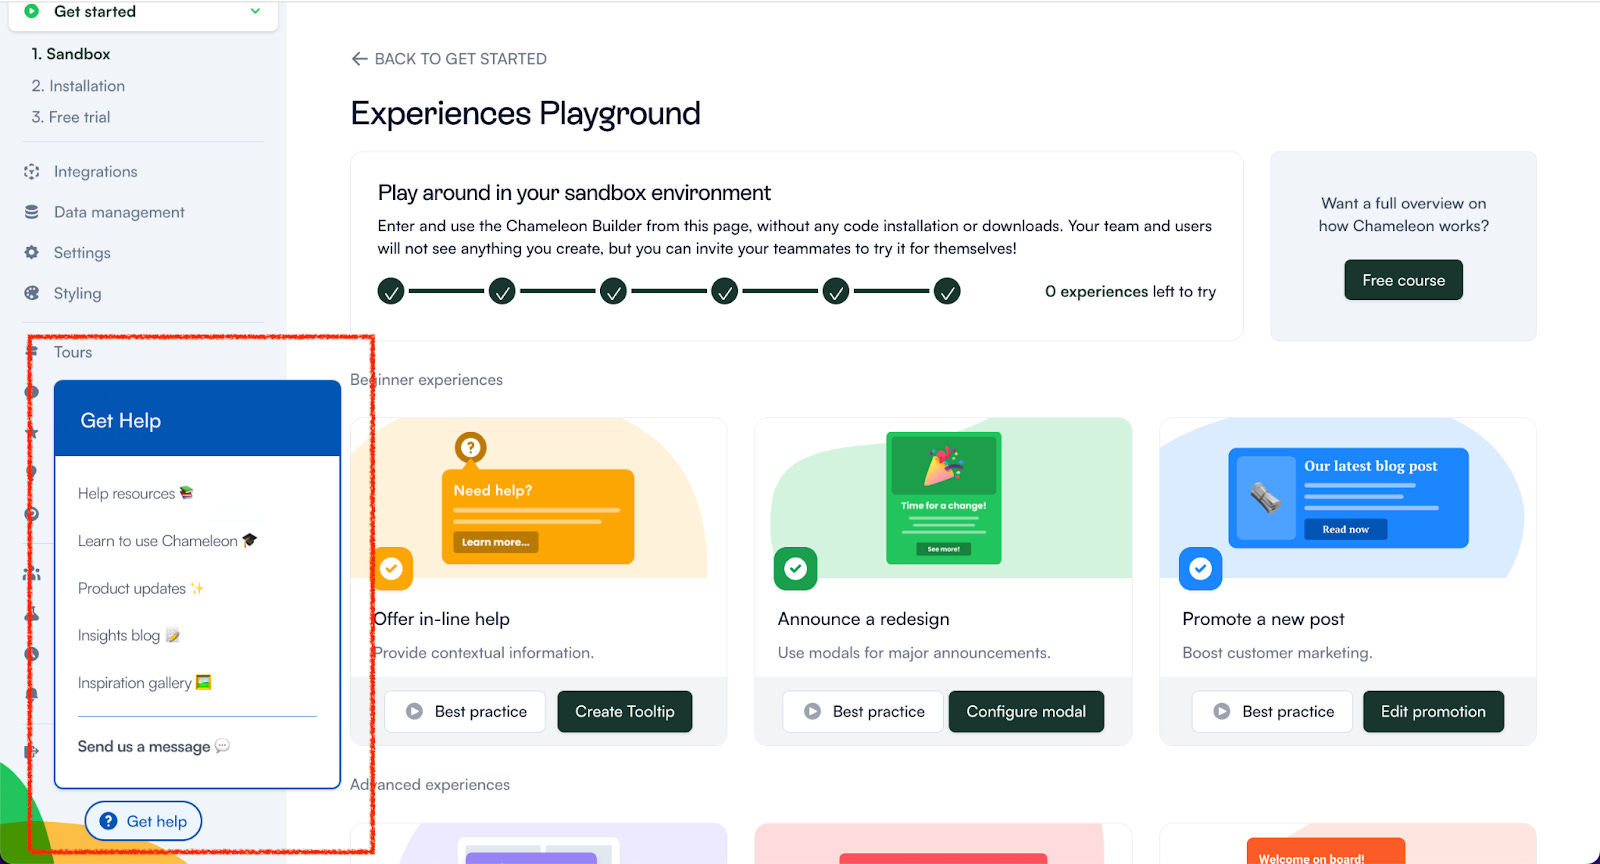Go BACK TO GET STARTED
Viewport: 1600px width, 864px height.
coord(449,59)
